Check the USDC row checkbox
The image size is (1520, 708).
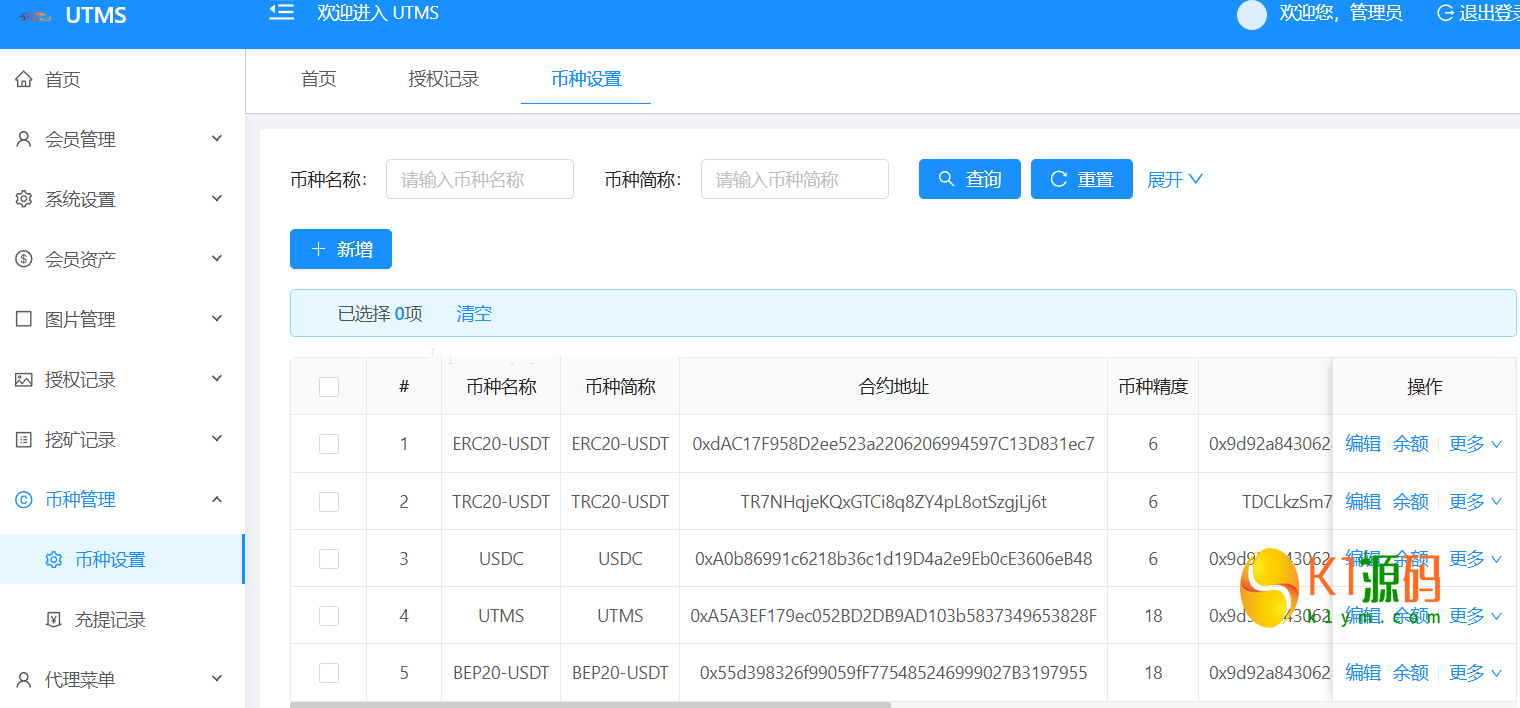point(329,559)
